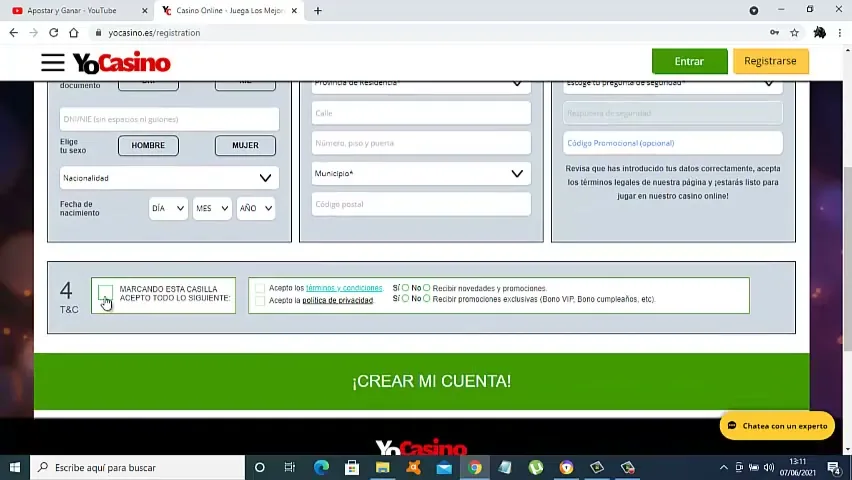Choose HOMBRE as your sex

tap(148, 145)
